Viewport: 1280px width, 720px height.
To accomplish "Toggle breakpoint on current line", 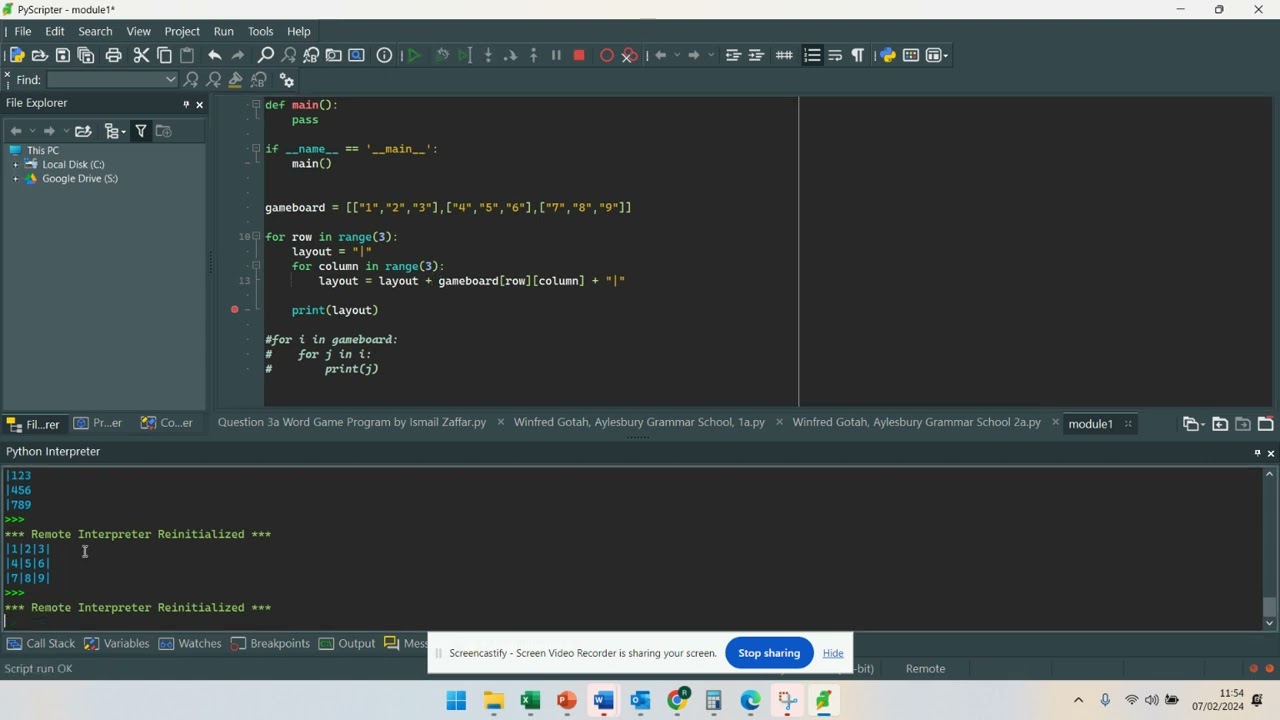I will pyautogui.click(x=607, y=56).
